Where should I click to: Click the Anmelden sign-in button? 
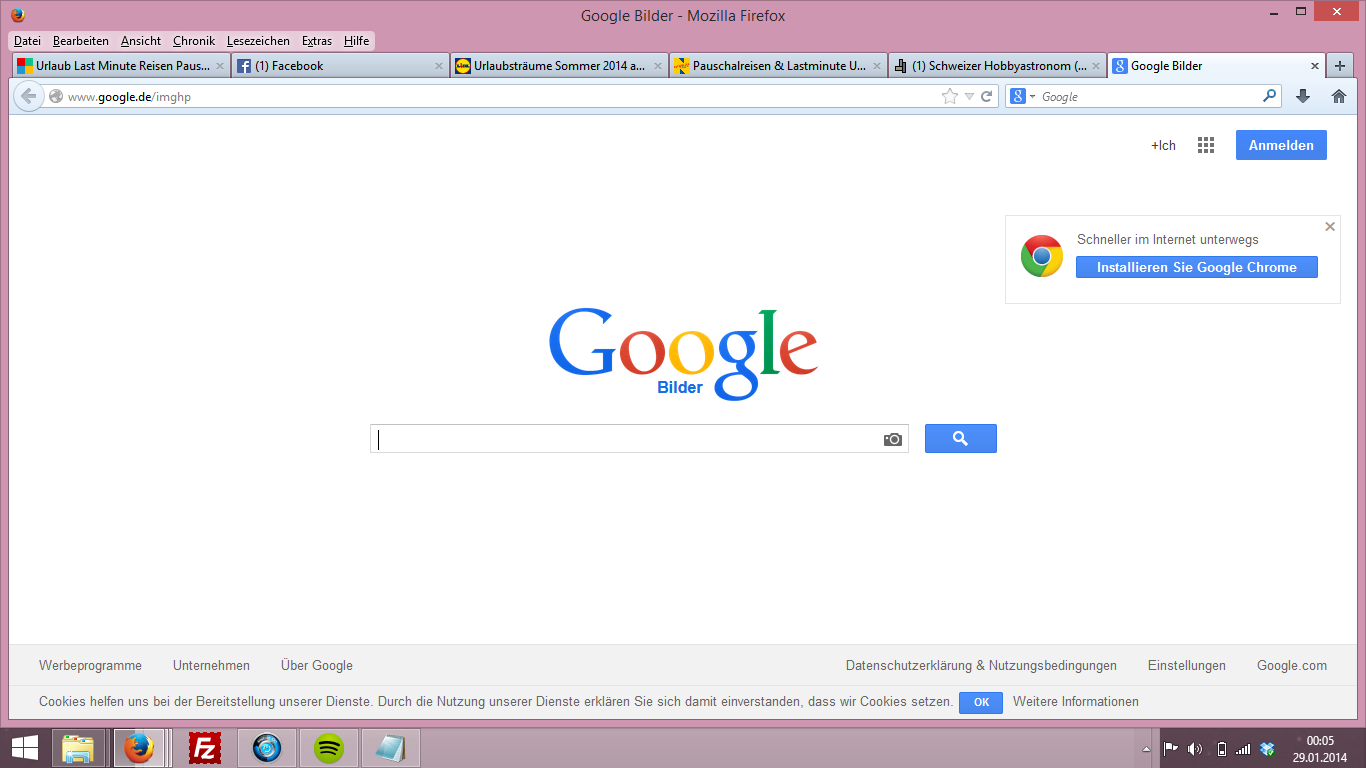1281,145
